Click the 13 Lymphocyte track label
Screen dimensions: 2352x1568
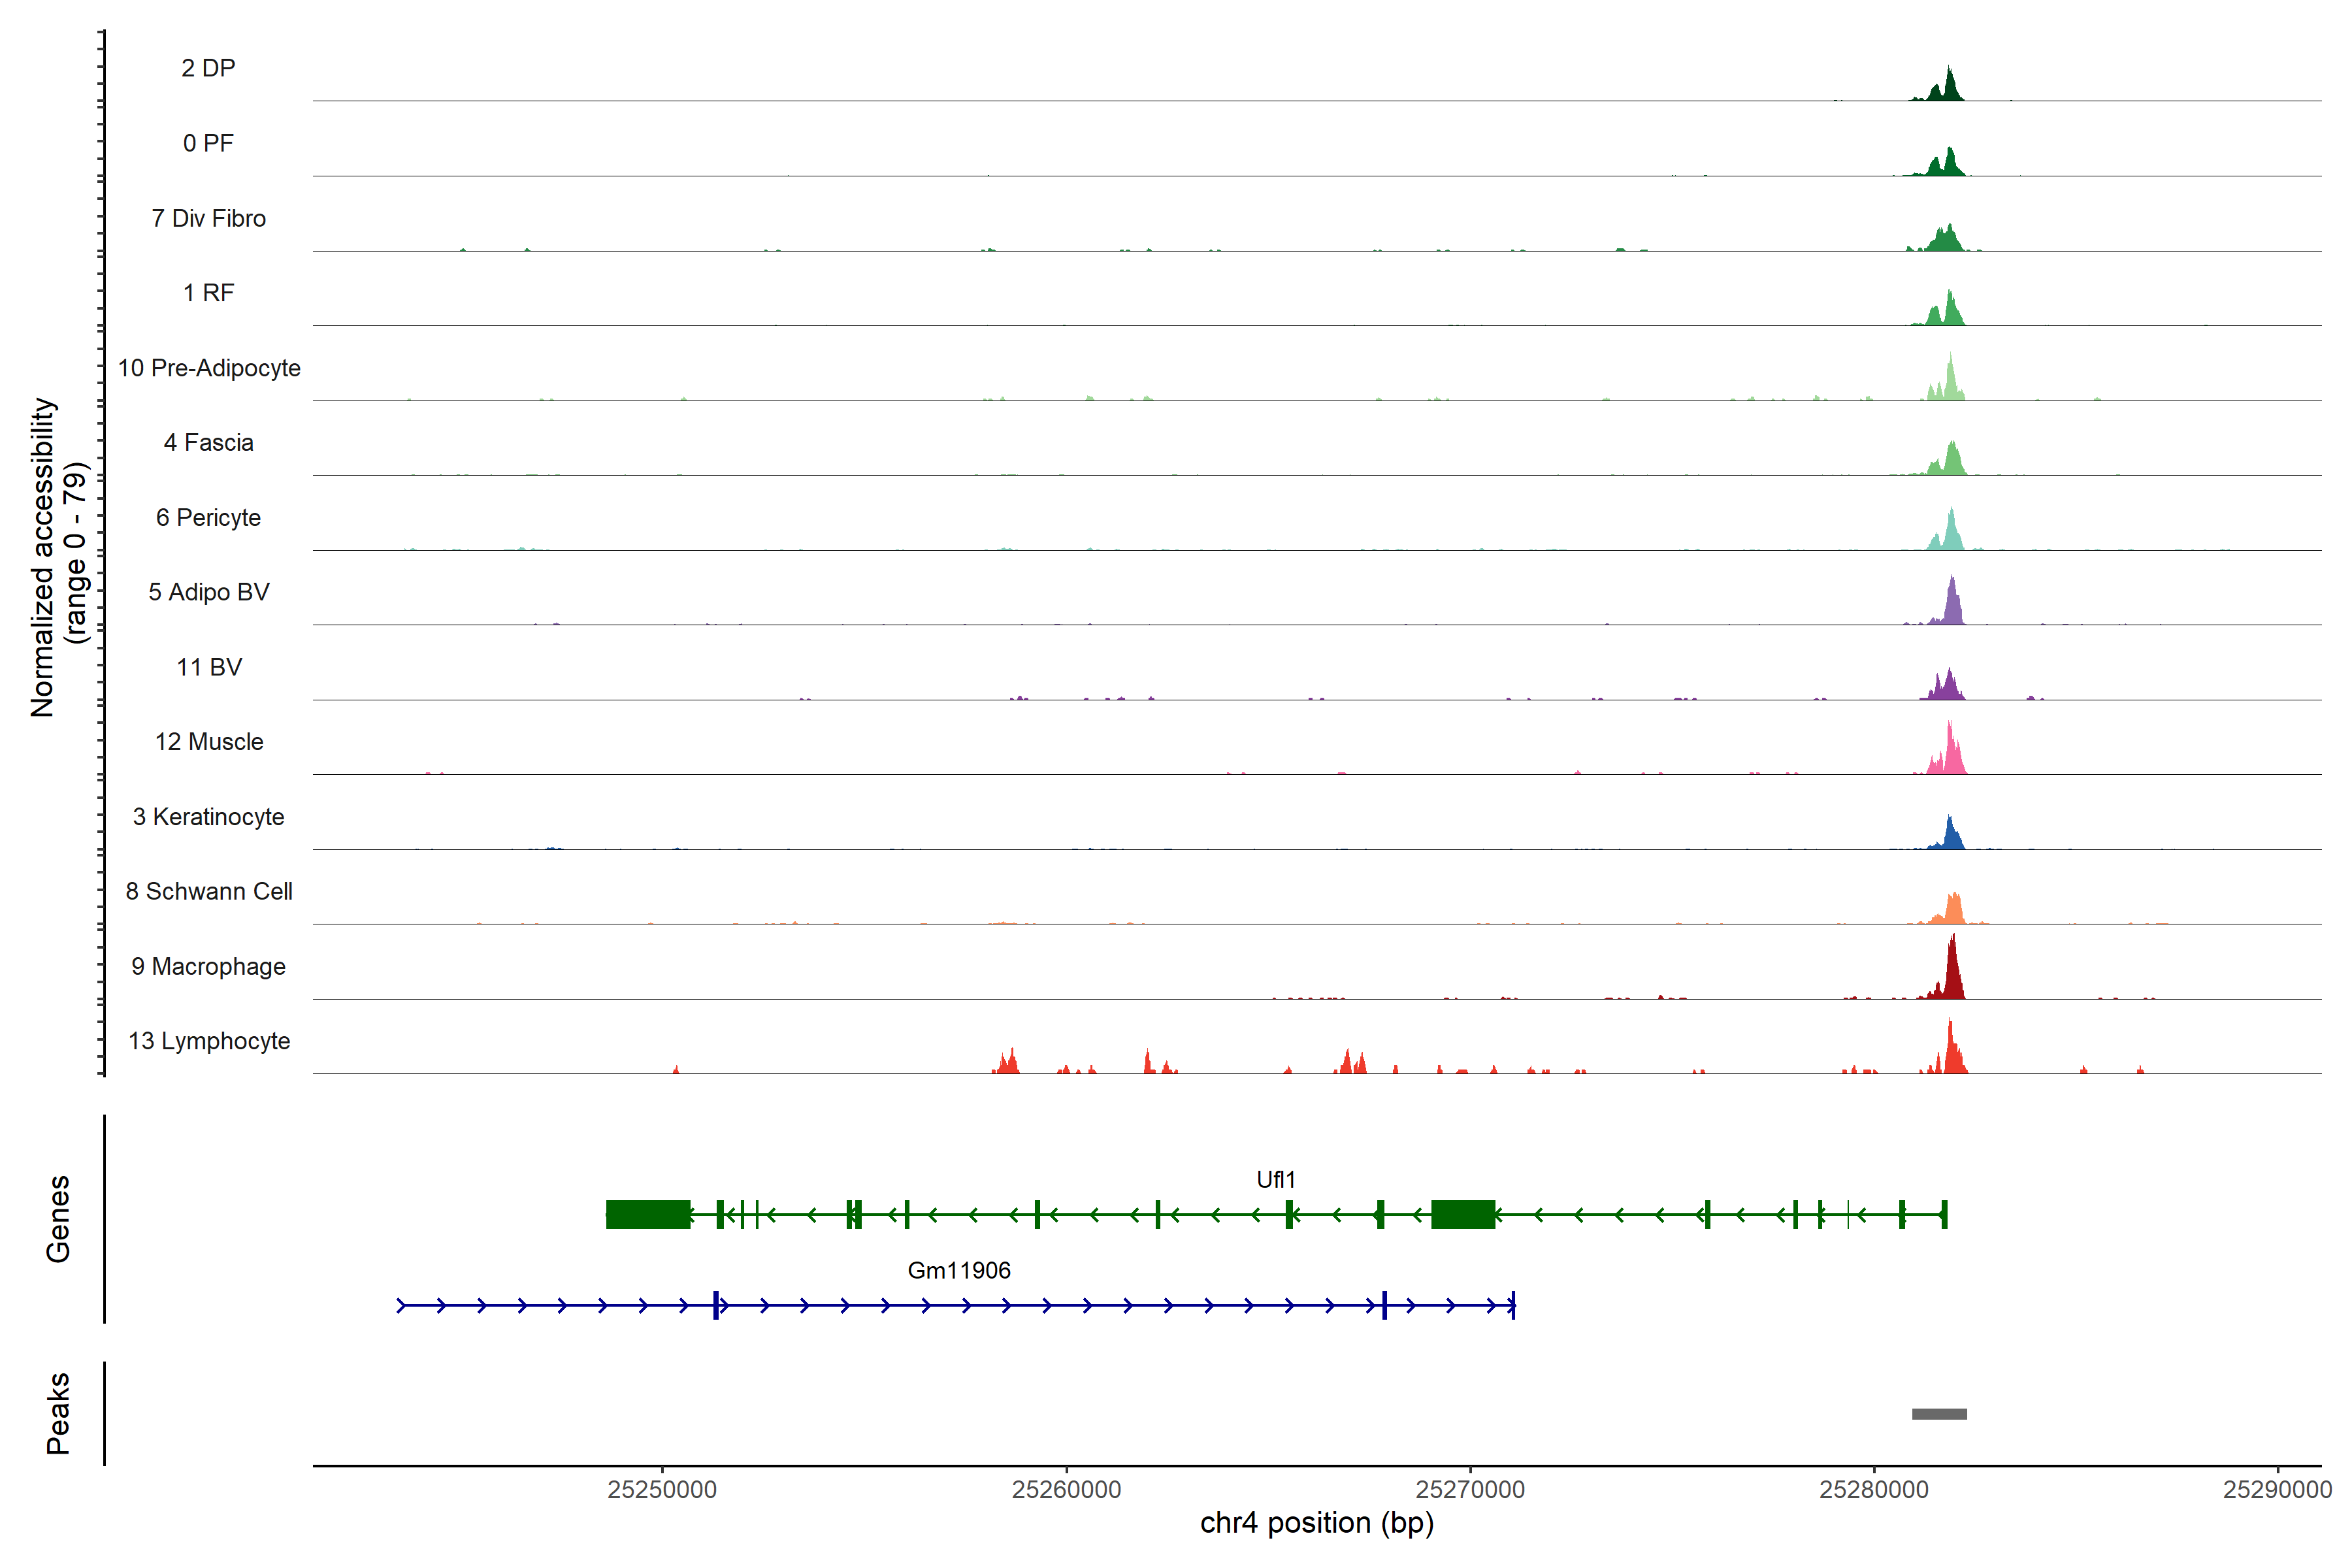(x=209, y=1041)
